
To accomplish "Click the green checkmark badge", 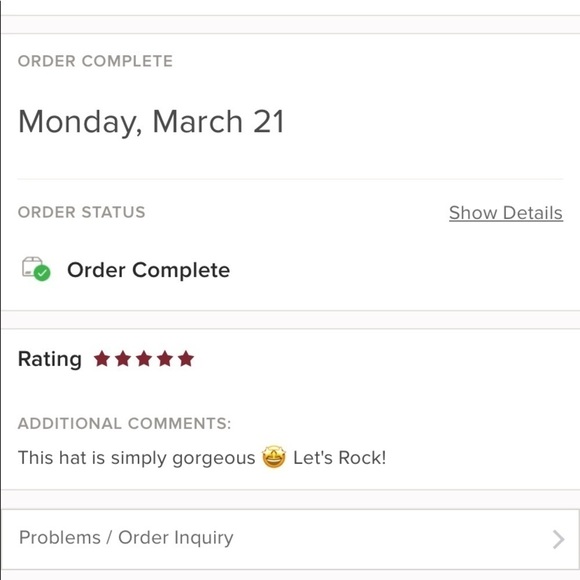I will pyautogui.click(x=43, y=273).
